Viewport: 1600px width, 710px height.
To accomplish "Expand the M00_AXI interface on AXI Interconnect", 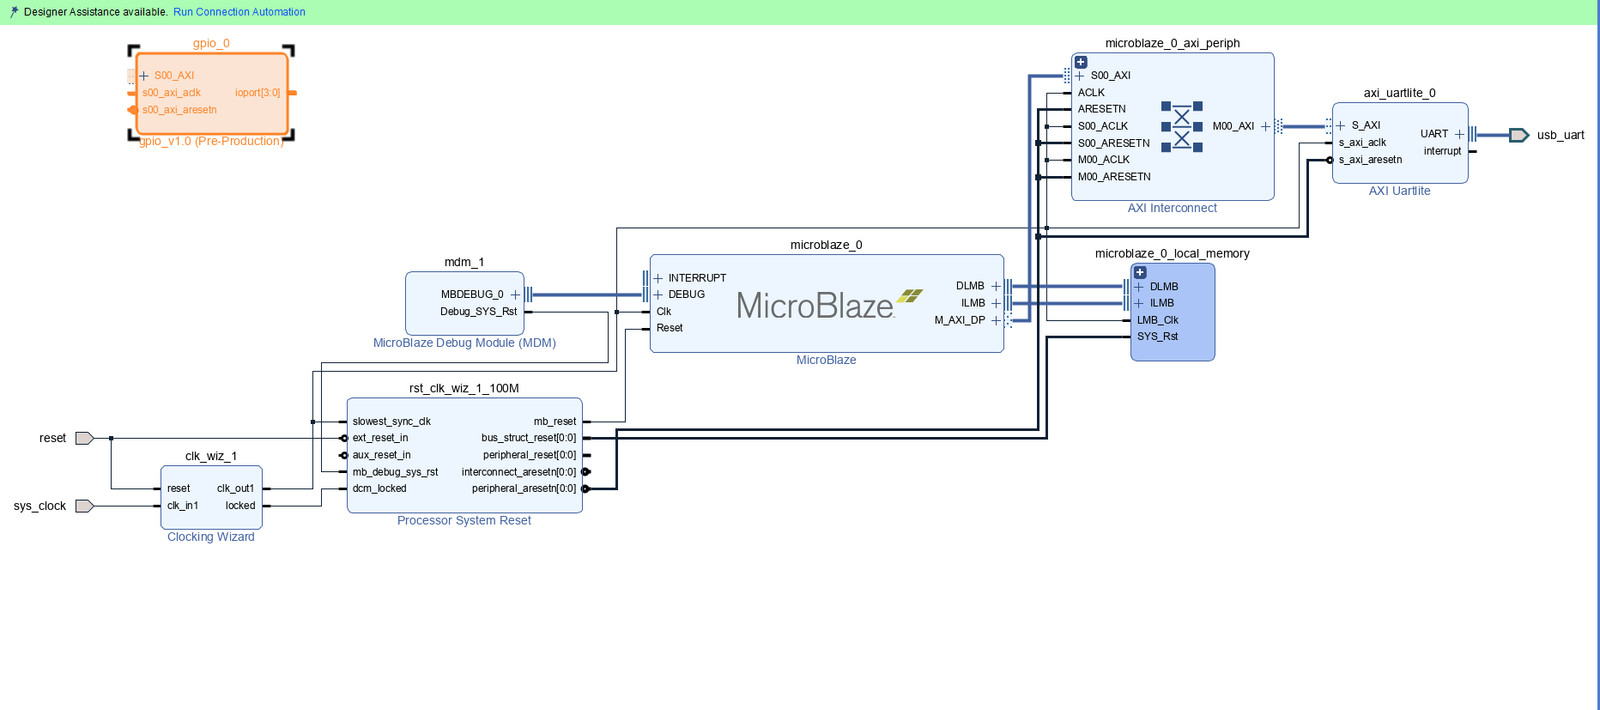I will 1265,126.
